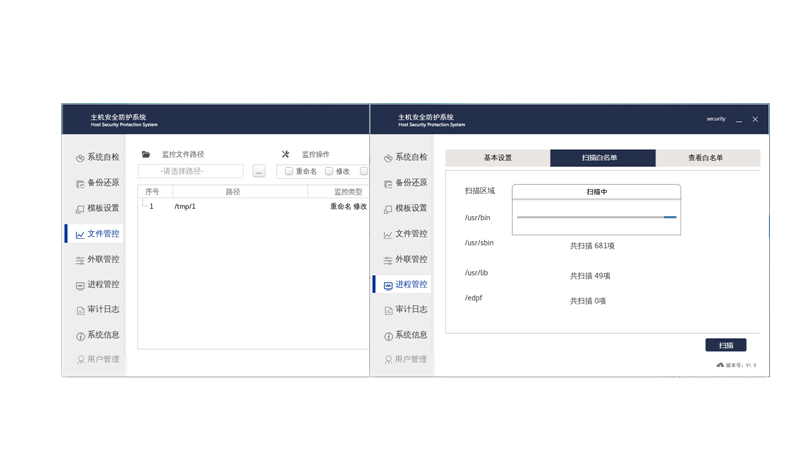Screen dimensions: 800x450
Task: Enable the 重命名 checkbox
Action: 289,171
